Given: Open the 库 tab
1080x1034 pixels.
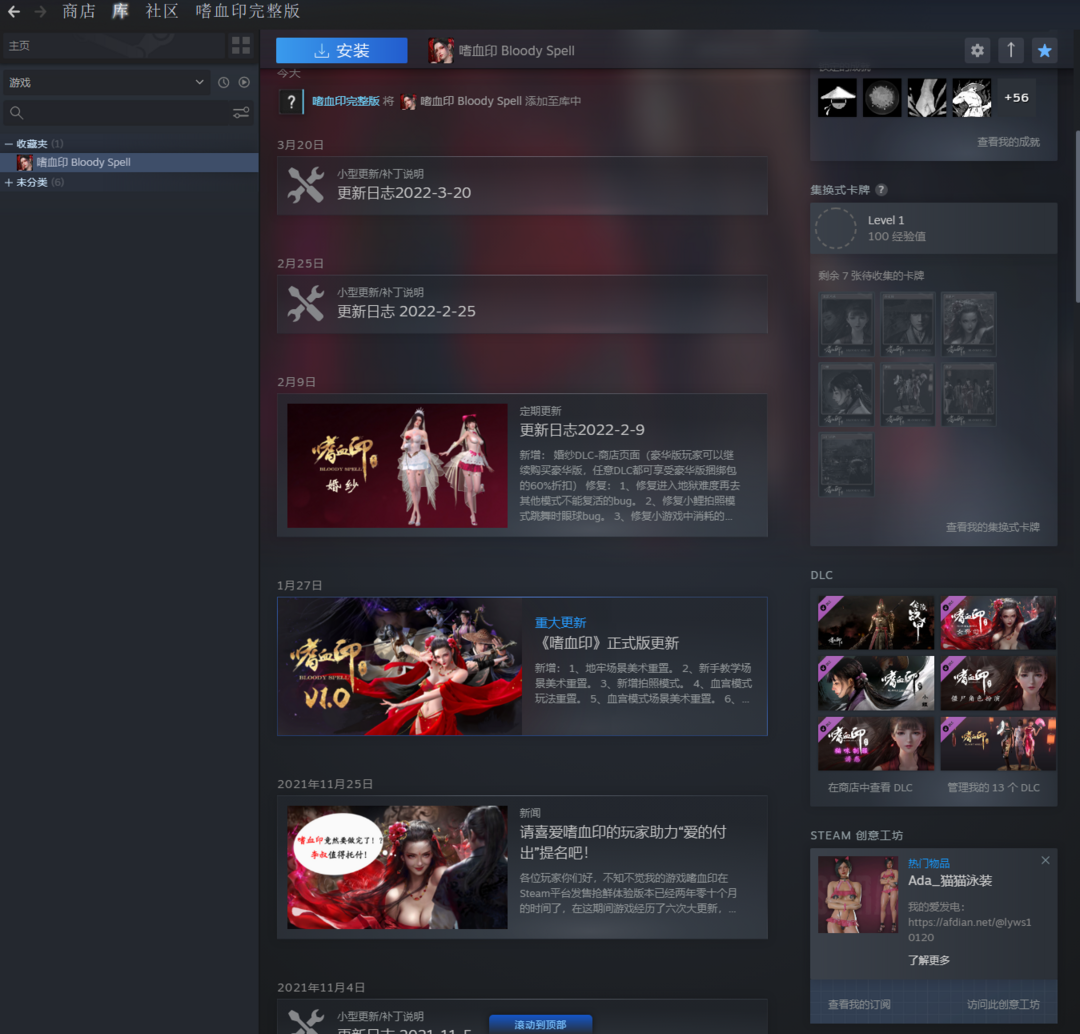Looking at the screenshot, I should (x=121, y=11).
